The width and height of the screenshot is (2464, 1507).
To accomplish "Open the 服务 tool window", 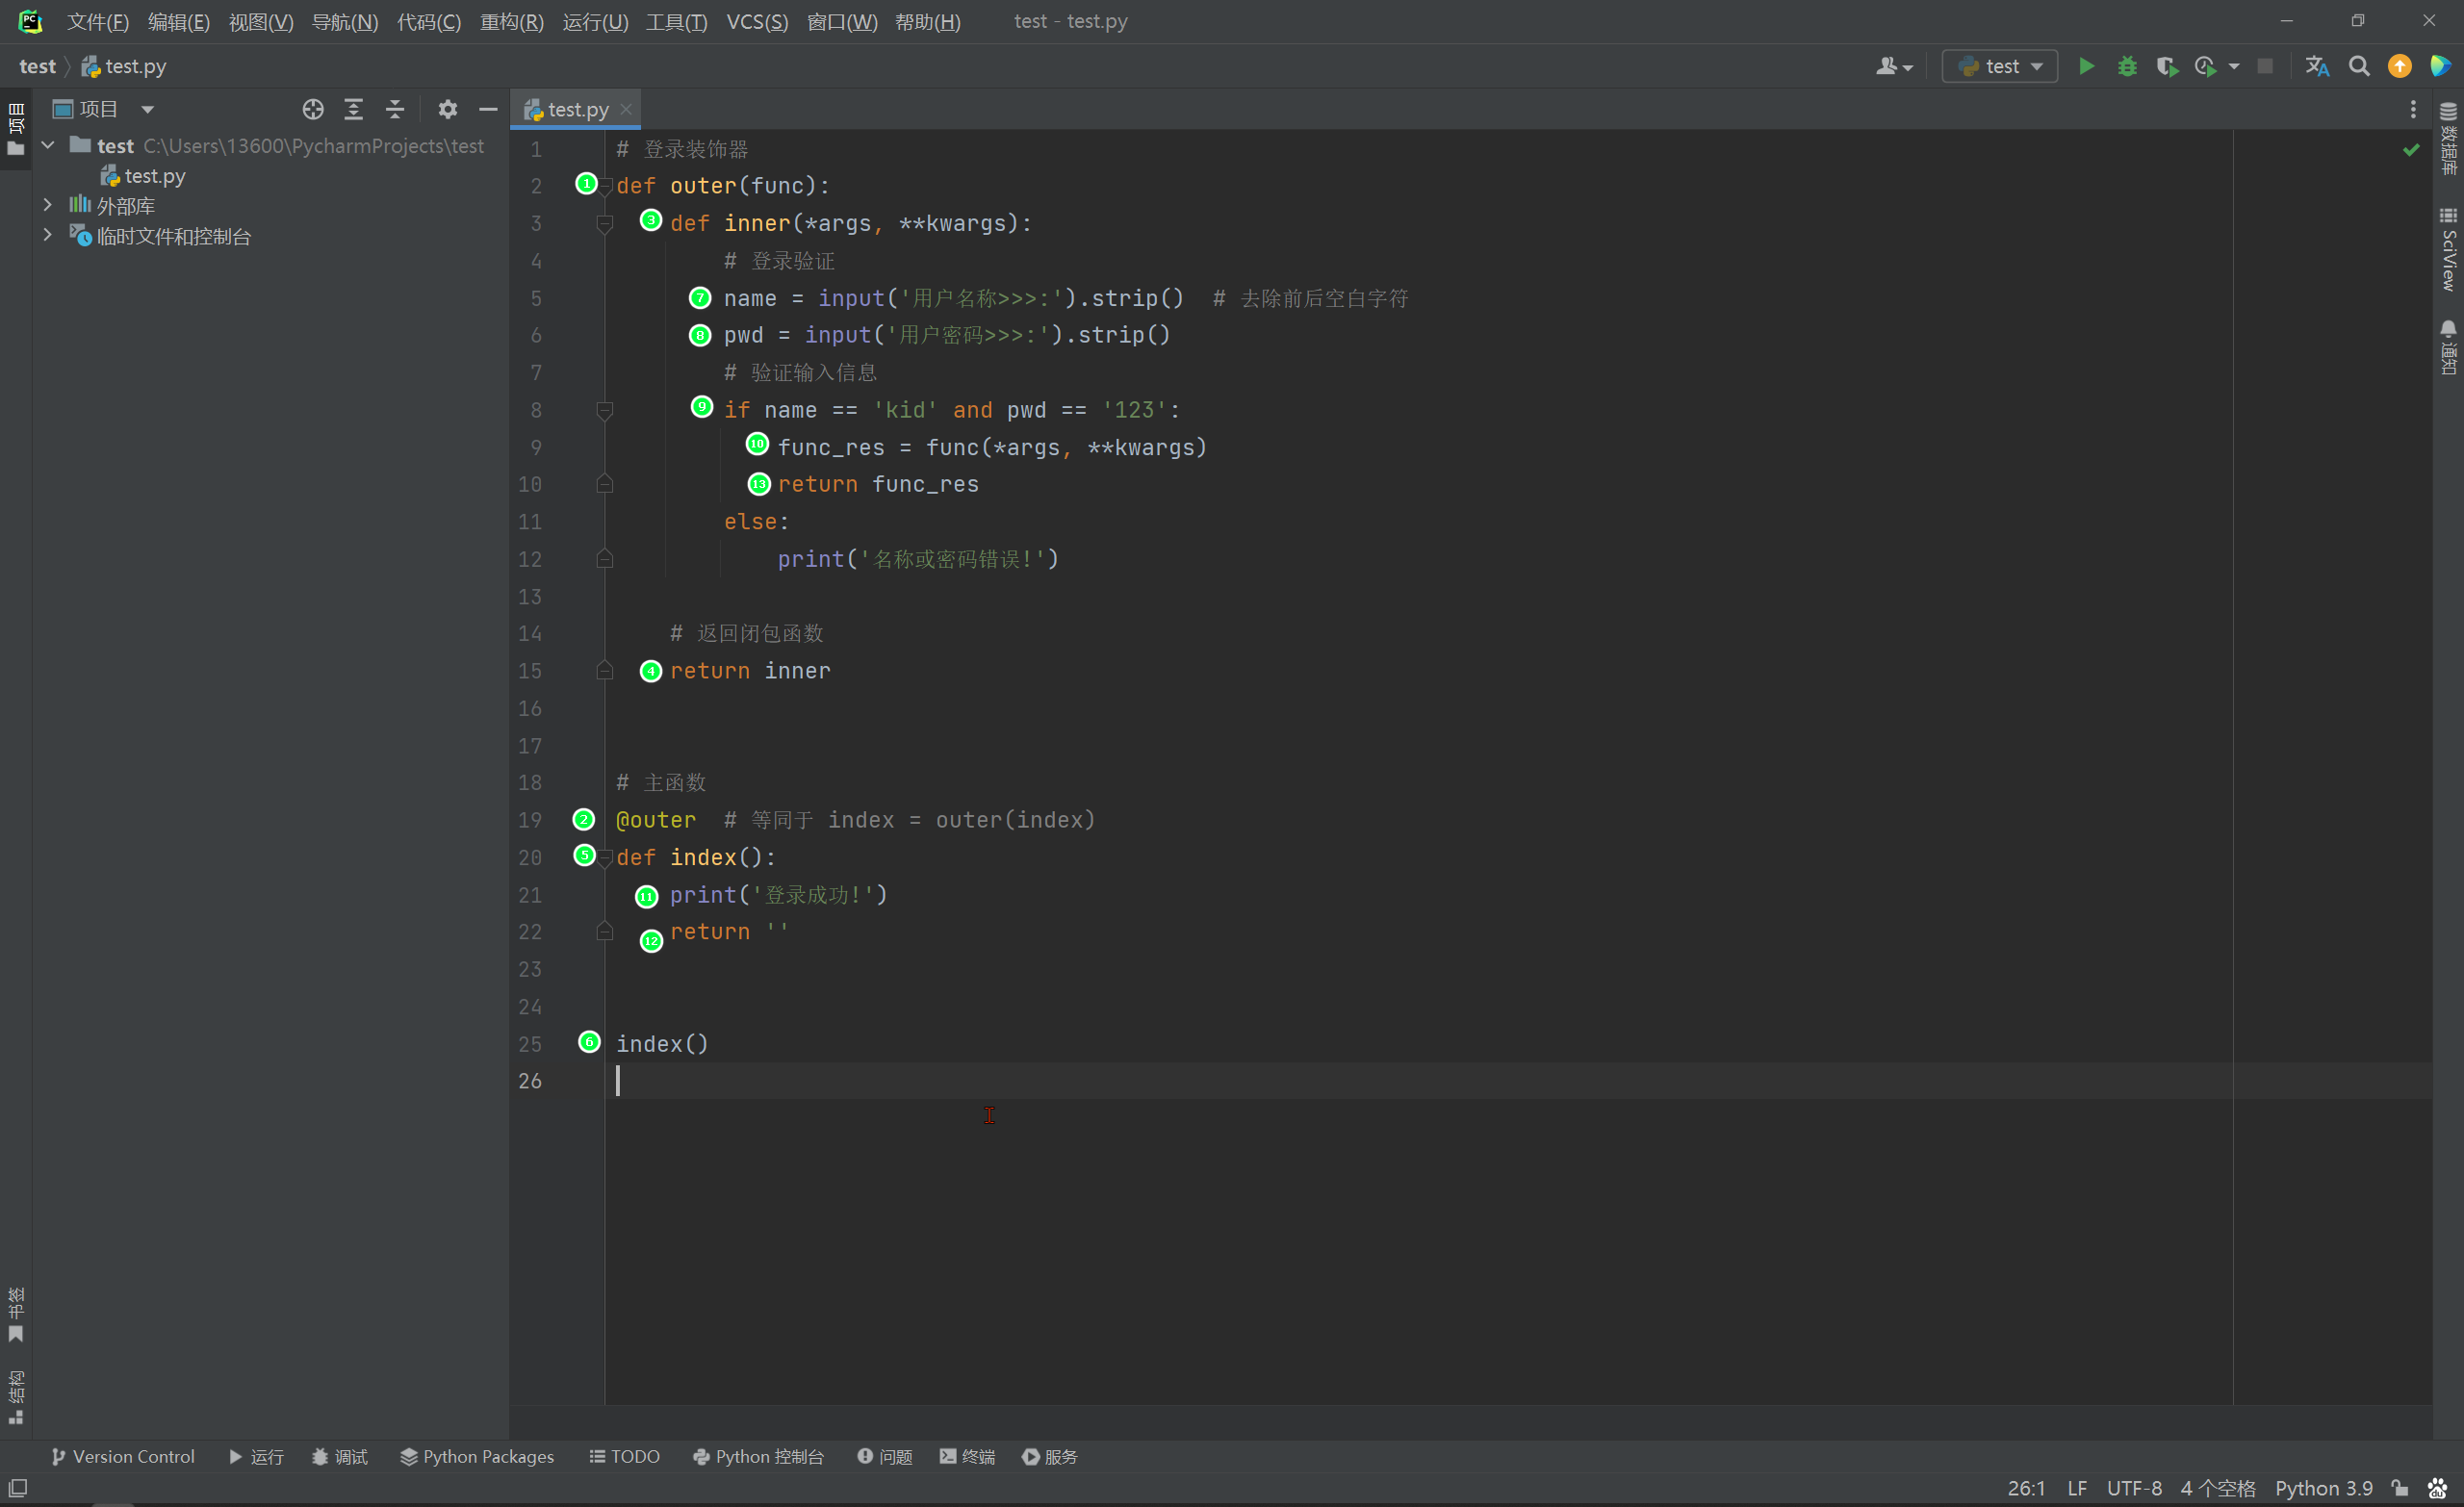I will [x=1050, y=1456].
